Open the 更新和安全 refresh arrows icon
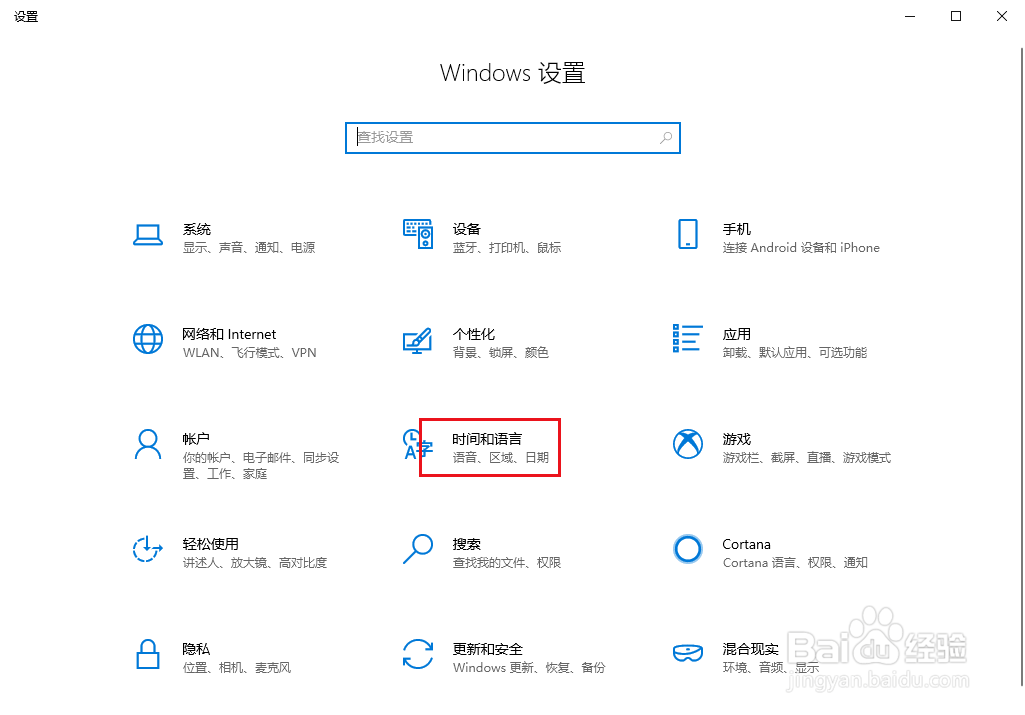 click(x=418, y=654)
